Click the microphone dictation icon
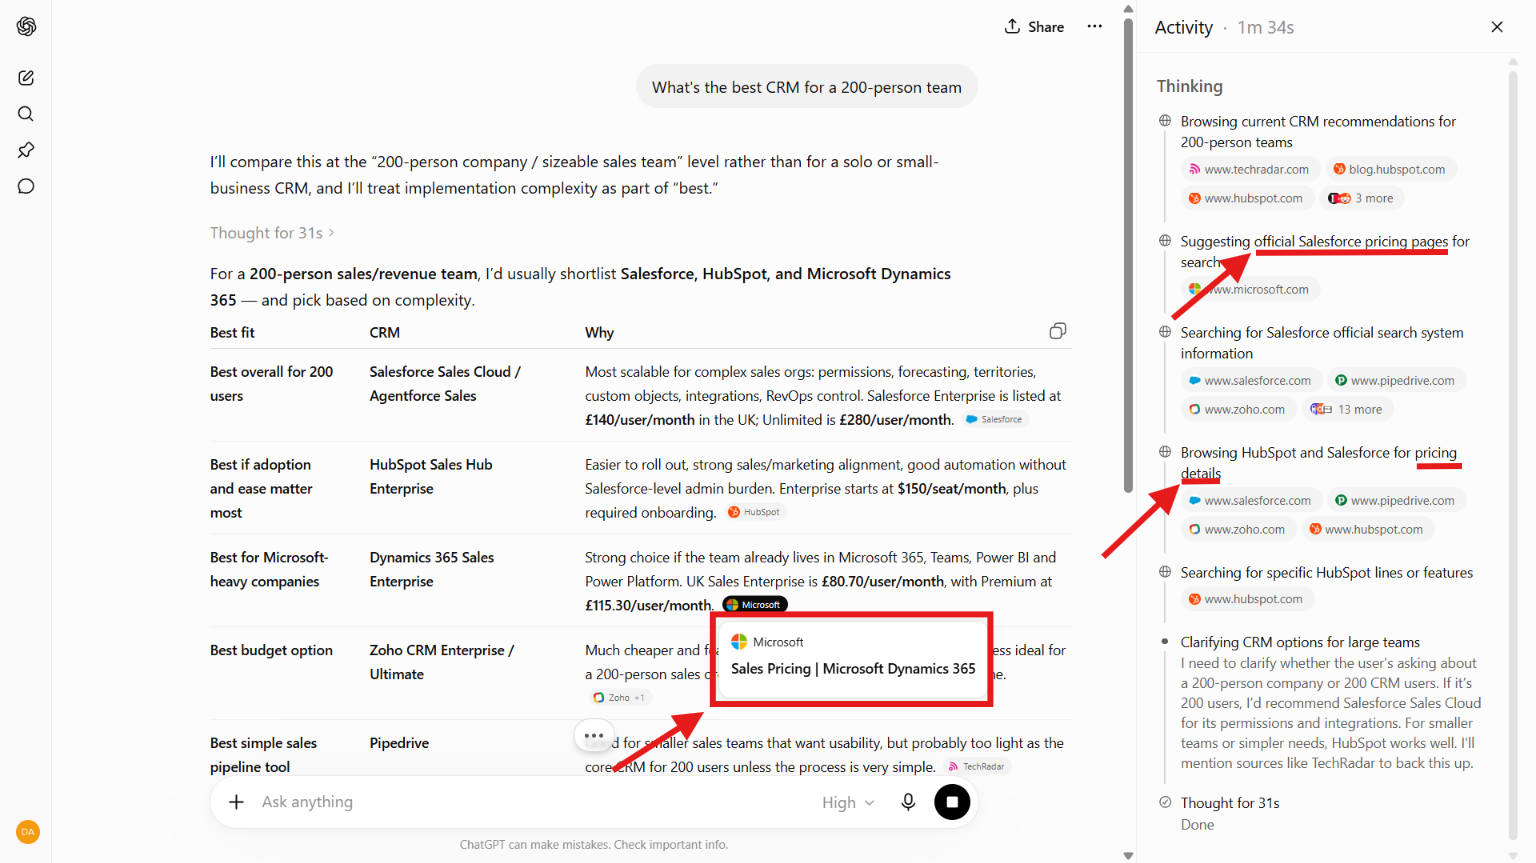The width and height of the screenshot is (1536, 863). point(908,802)
